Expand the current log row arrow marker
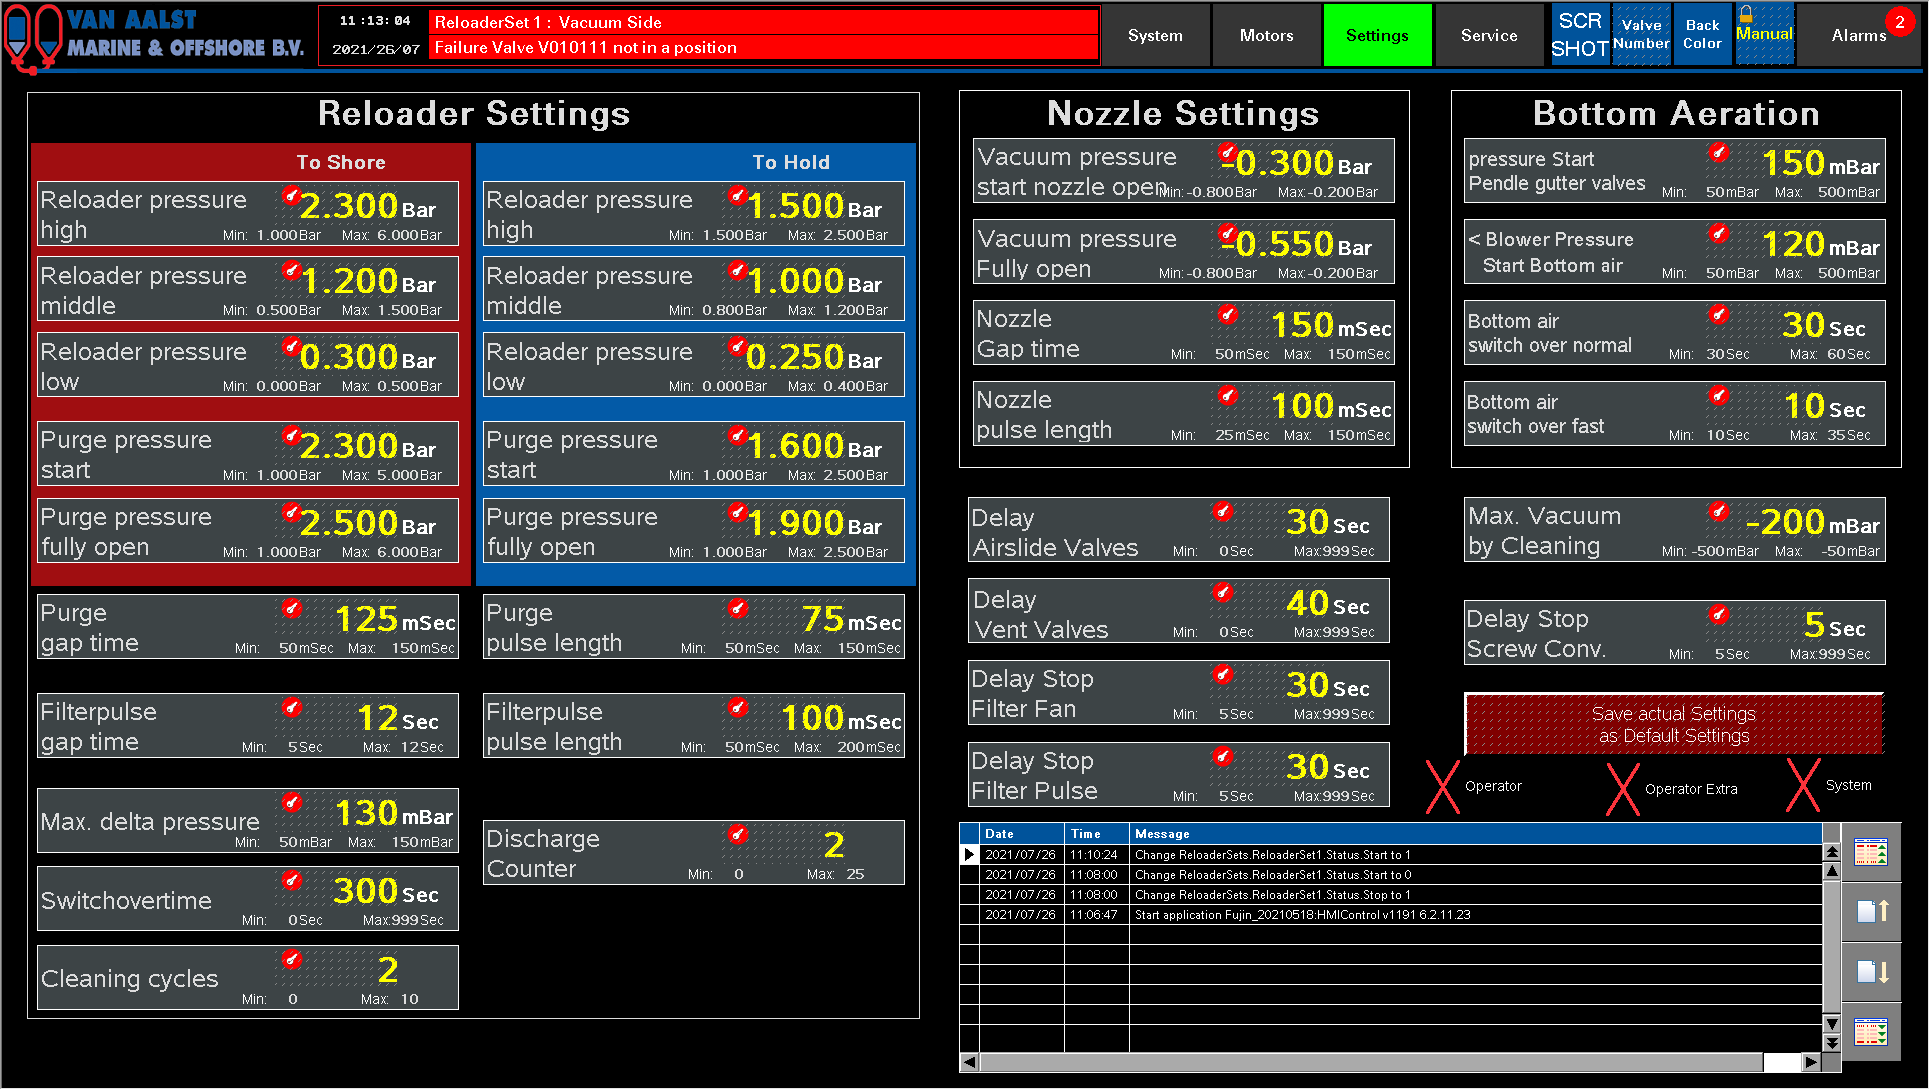Image resolution: width=1930 pixels, height=1090 pixels. coord(969,855)
